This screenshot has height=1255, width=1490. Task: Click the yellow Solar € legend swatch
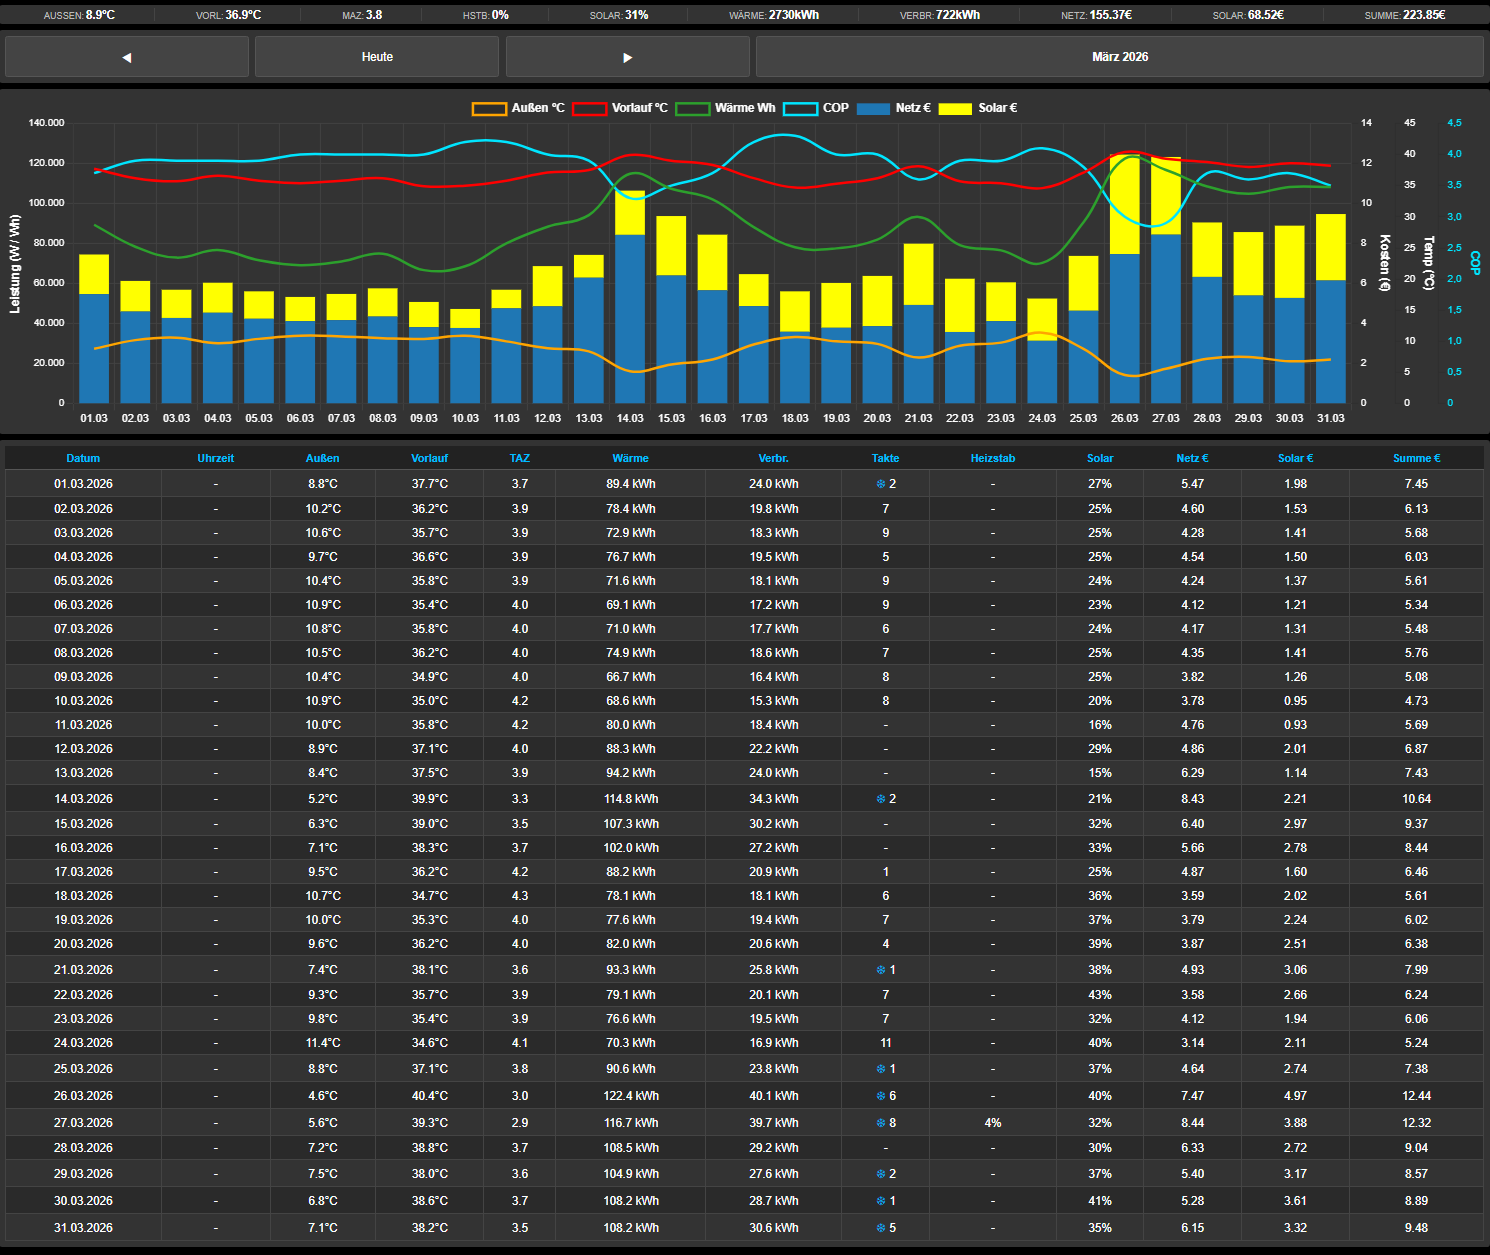(x=954, y=109)
